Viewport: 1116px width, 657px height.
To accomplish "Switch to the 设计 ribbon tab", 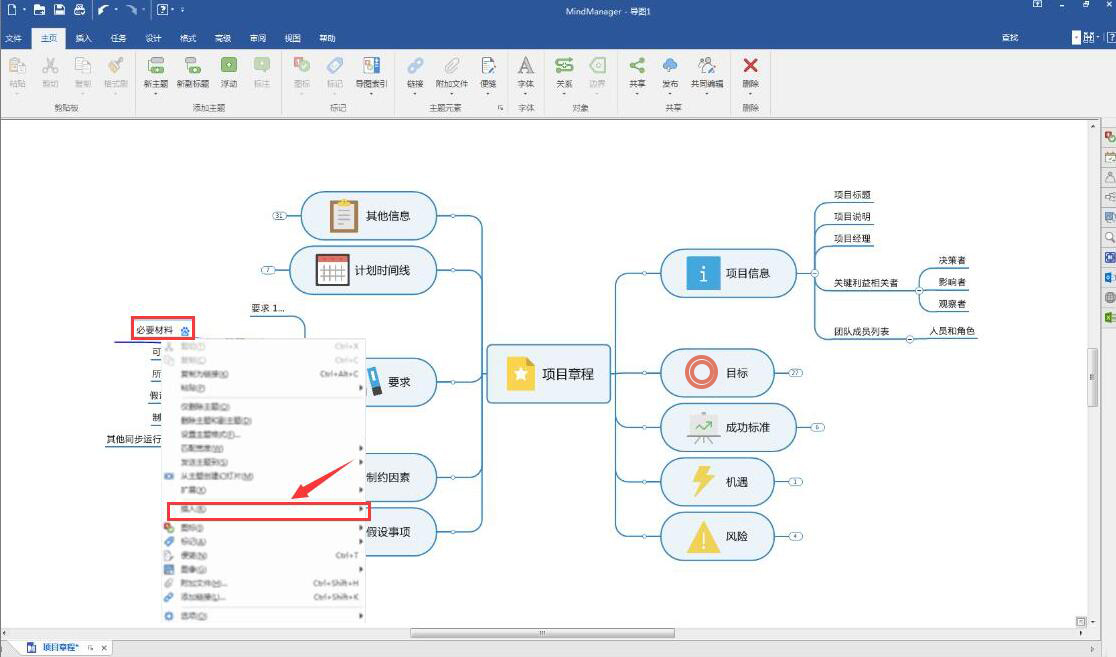I will (152, 38).
